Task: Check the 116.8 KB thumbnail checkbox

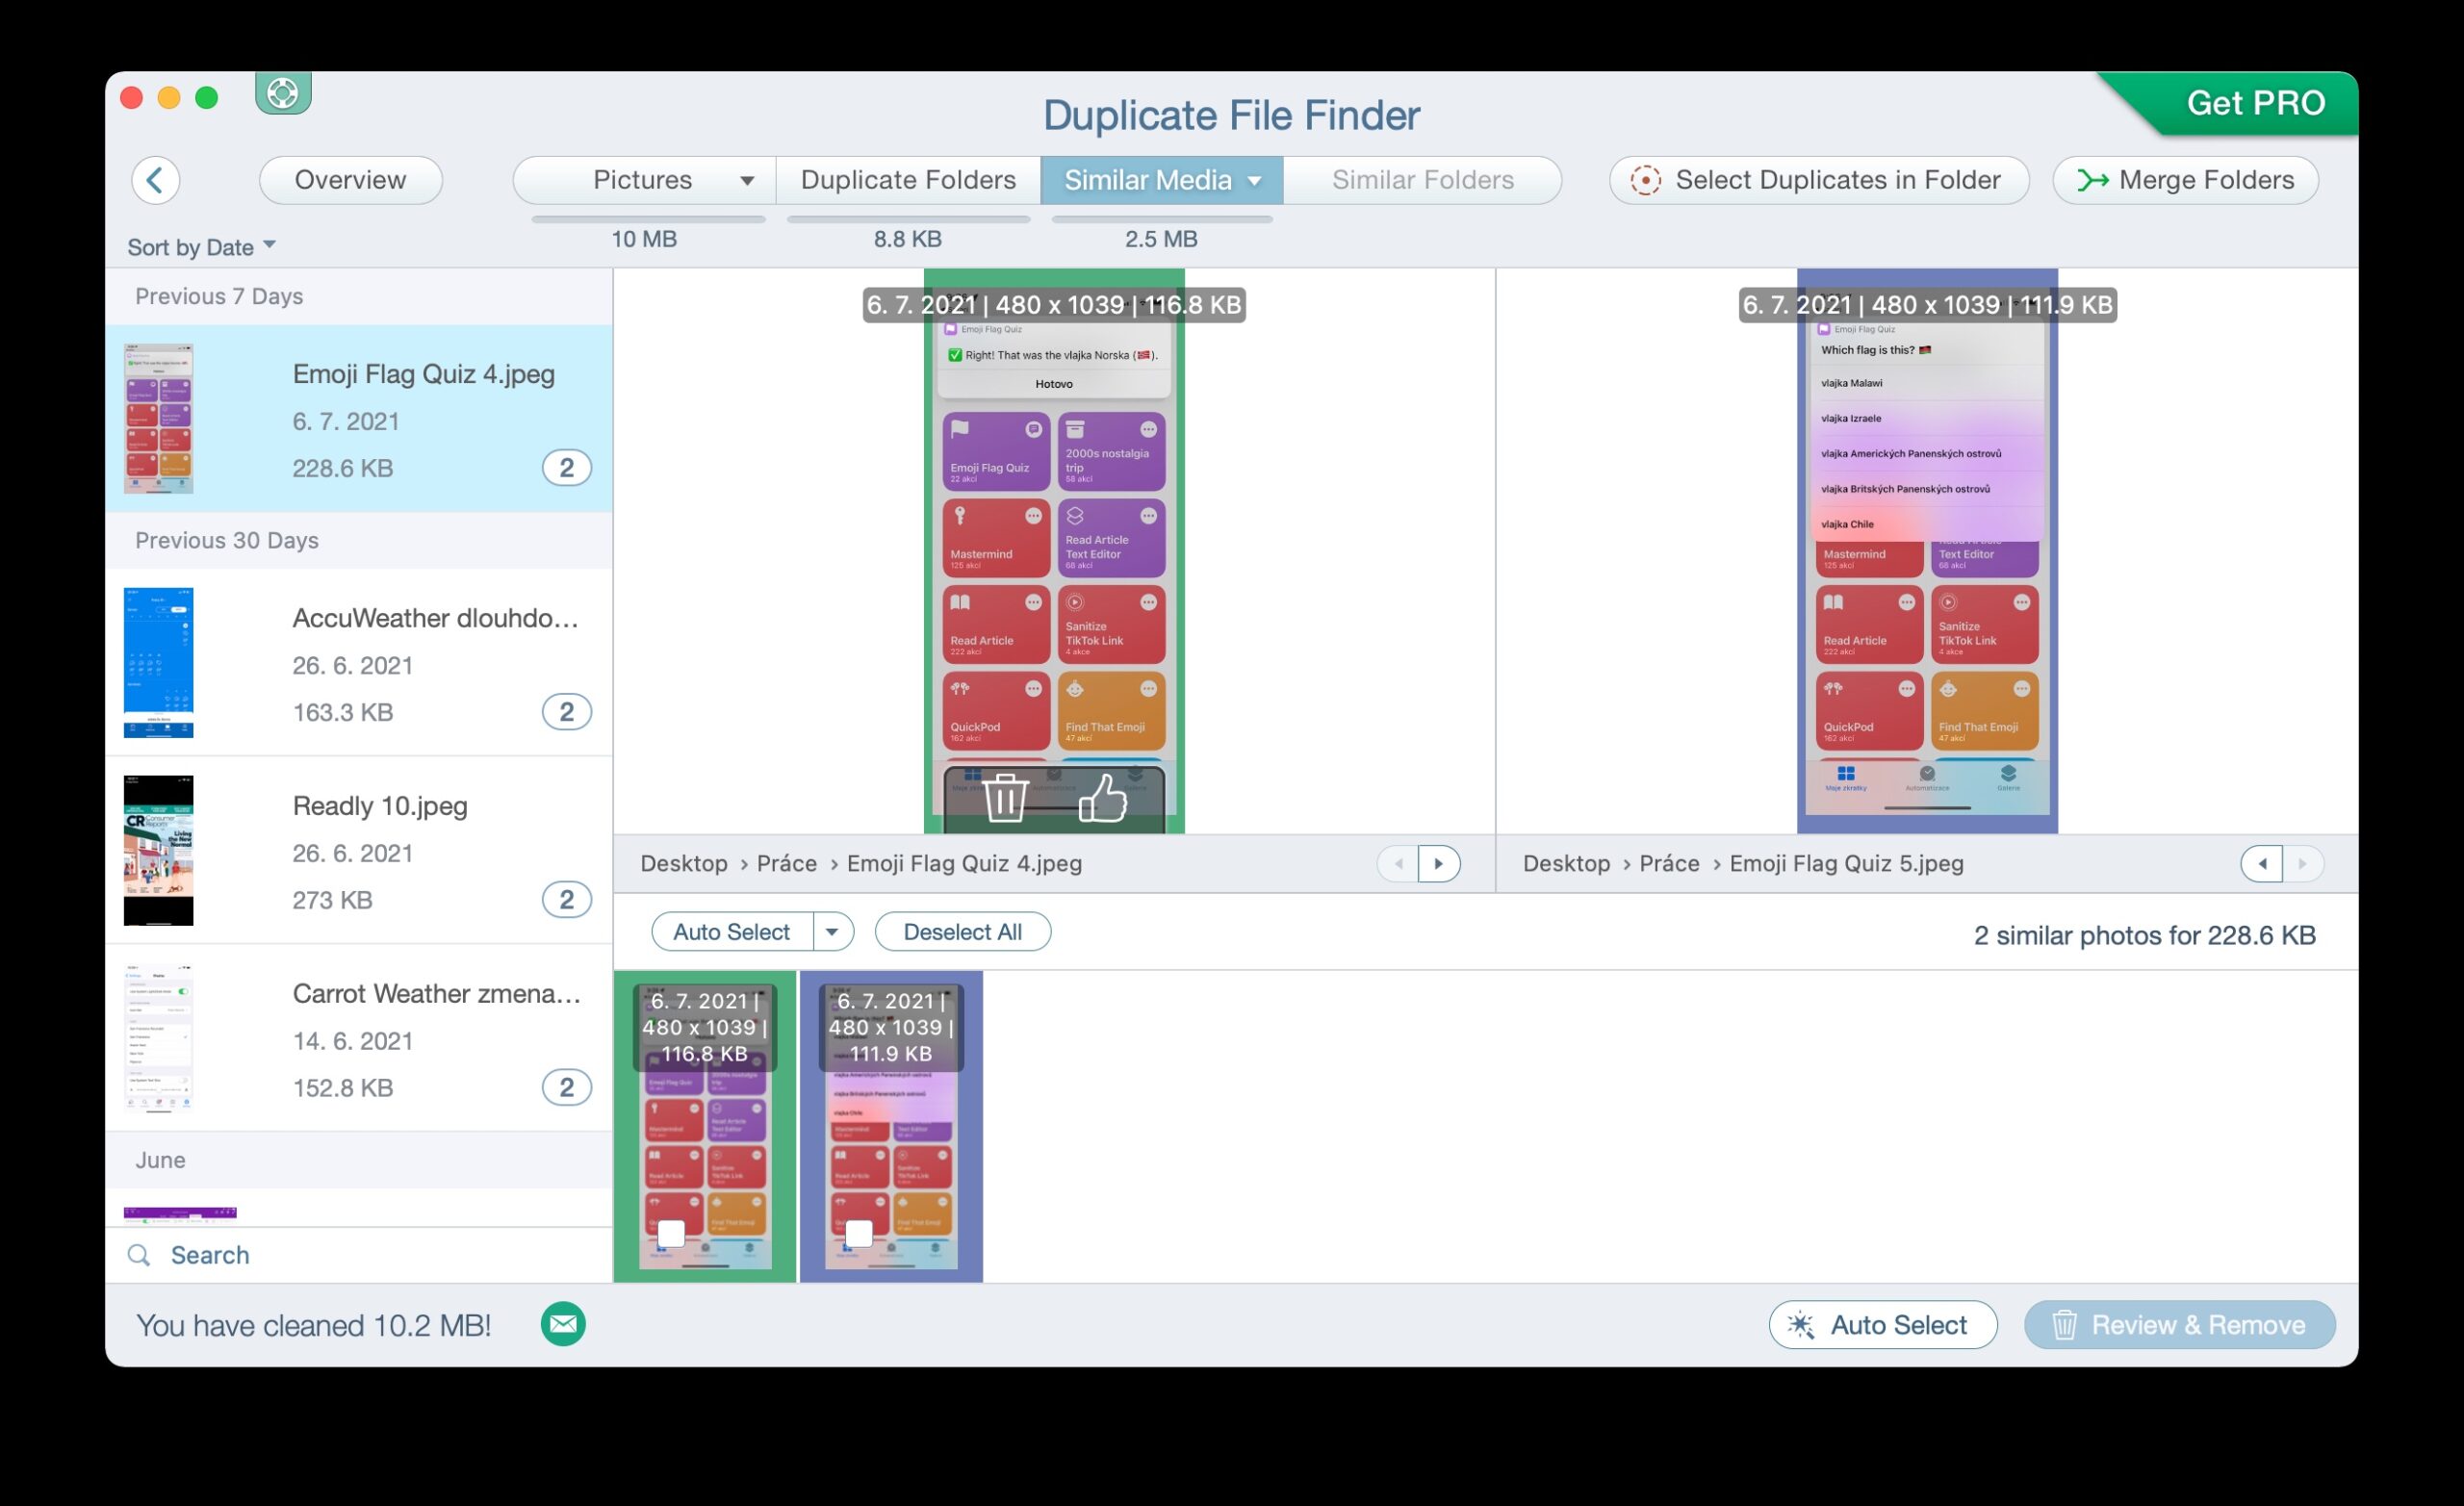Action: coord(671,1233)
